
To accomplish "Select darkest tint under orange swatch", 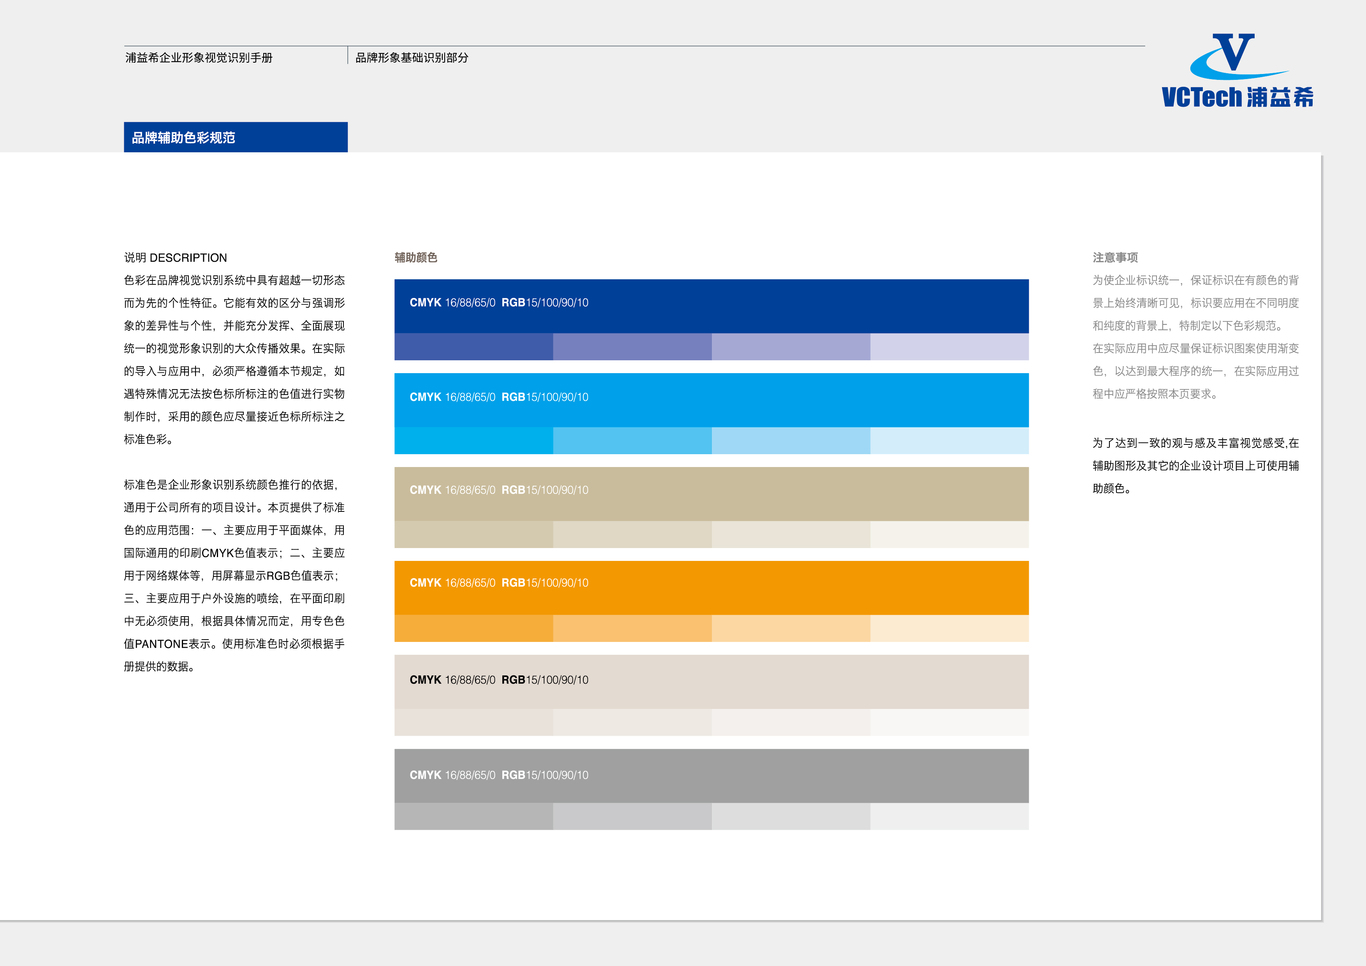I will 474,628.
